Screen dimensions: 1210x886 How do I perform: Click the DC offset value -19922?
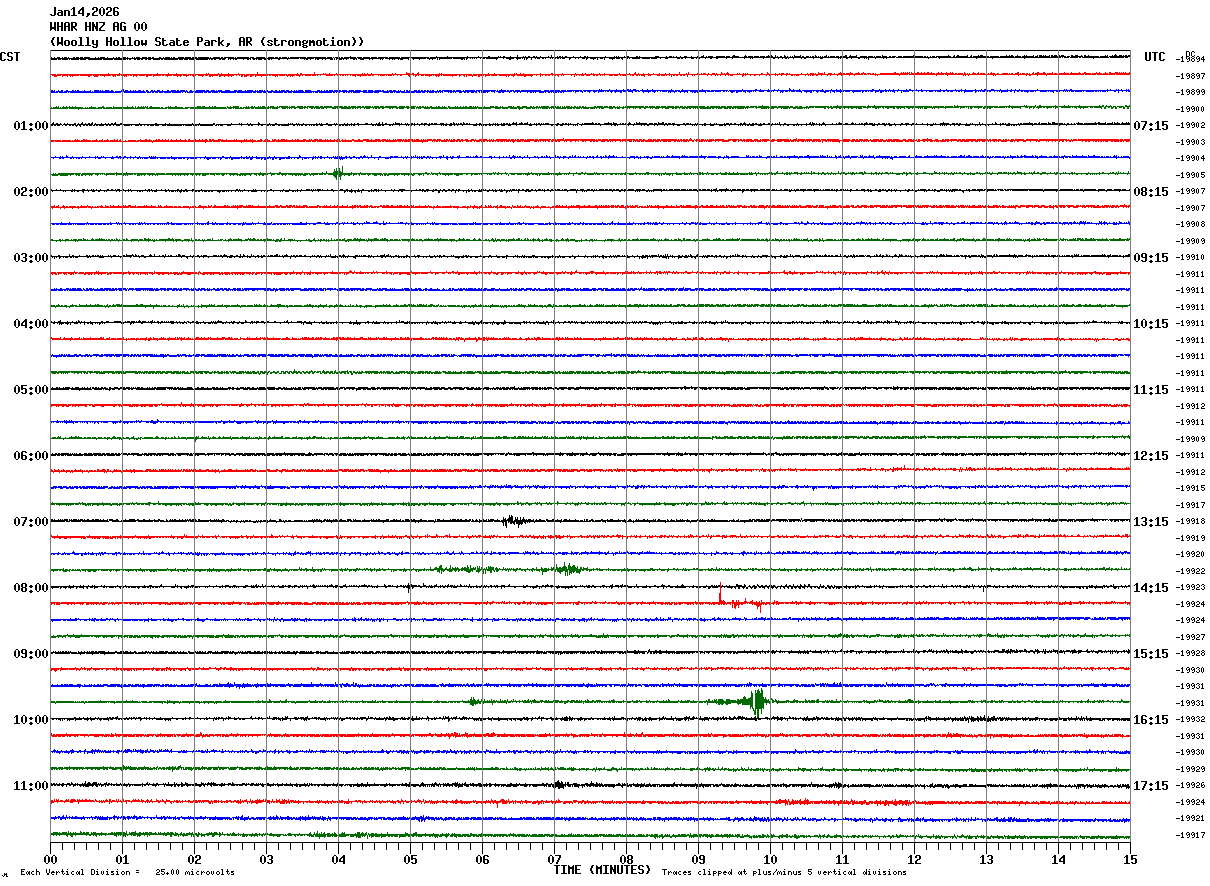point(1190,571)
